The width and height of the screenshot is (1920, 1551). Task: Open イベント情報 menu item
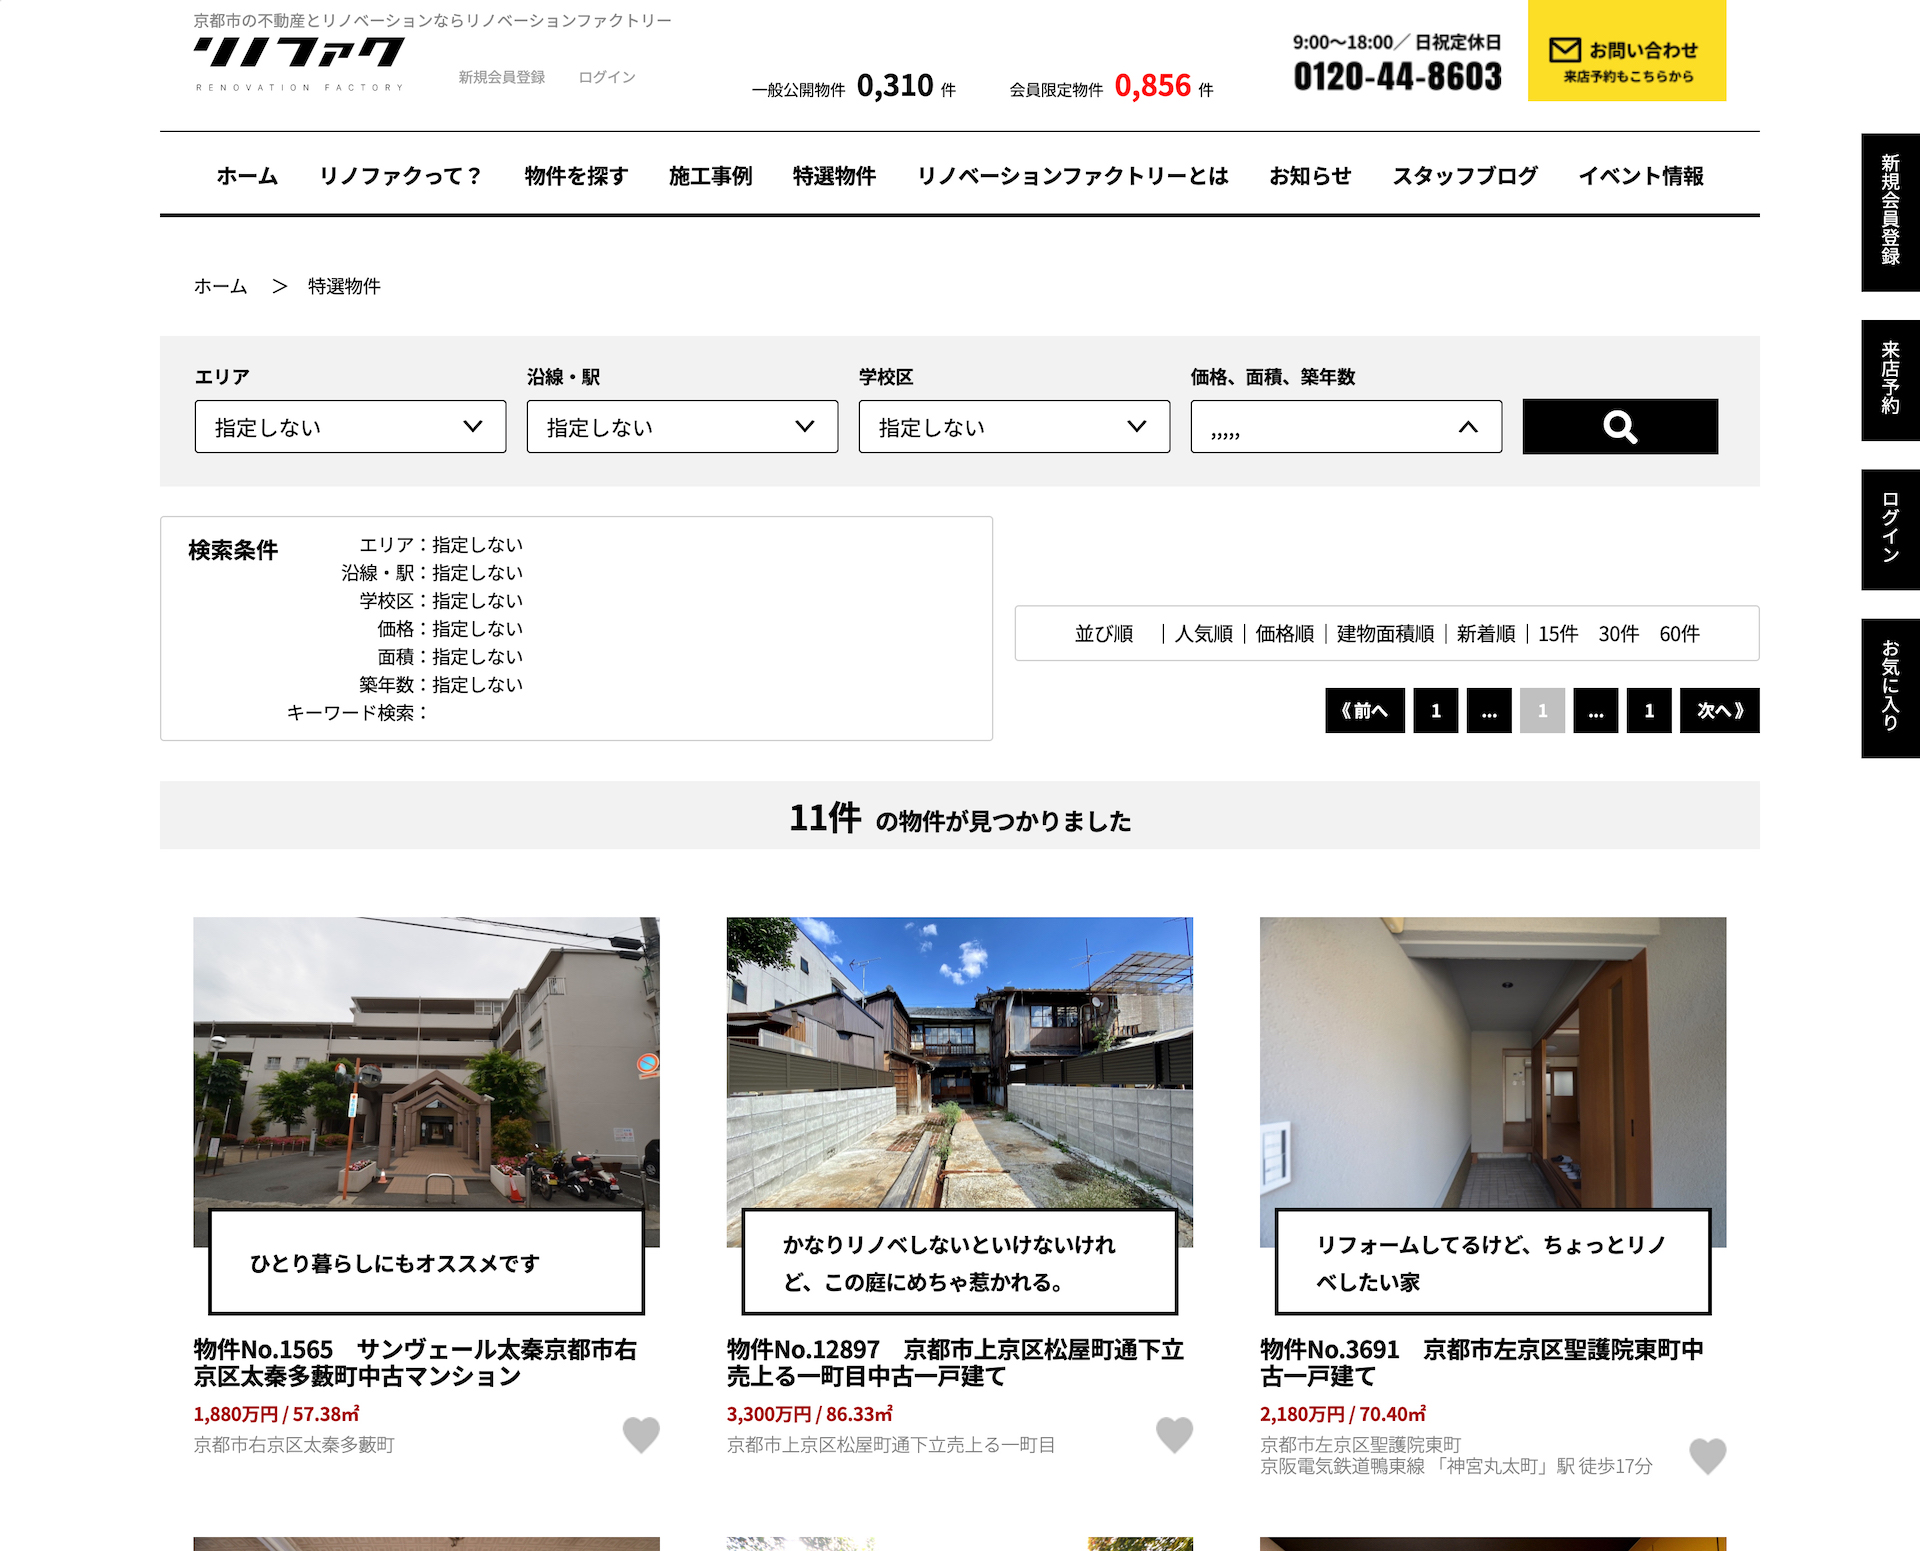click(1641, 176)
